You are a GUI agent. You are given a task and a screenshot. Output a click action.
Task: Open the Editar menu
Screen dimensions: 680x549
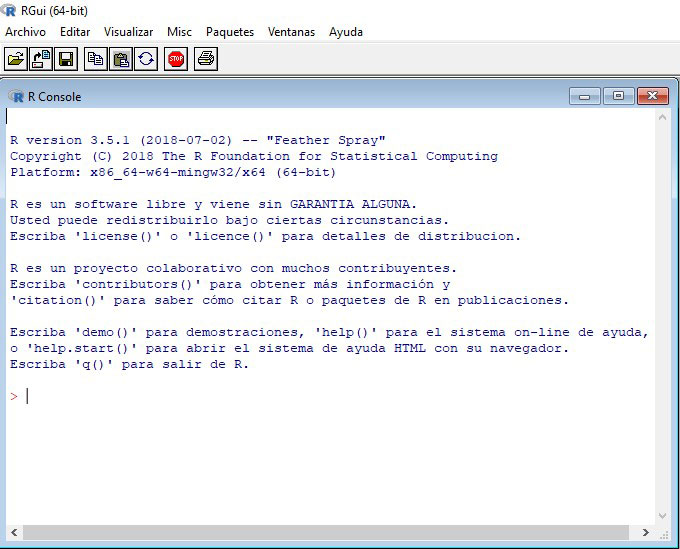click(75, 32)
